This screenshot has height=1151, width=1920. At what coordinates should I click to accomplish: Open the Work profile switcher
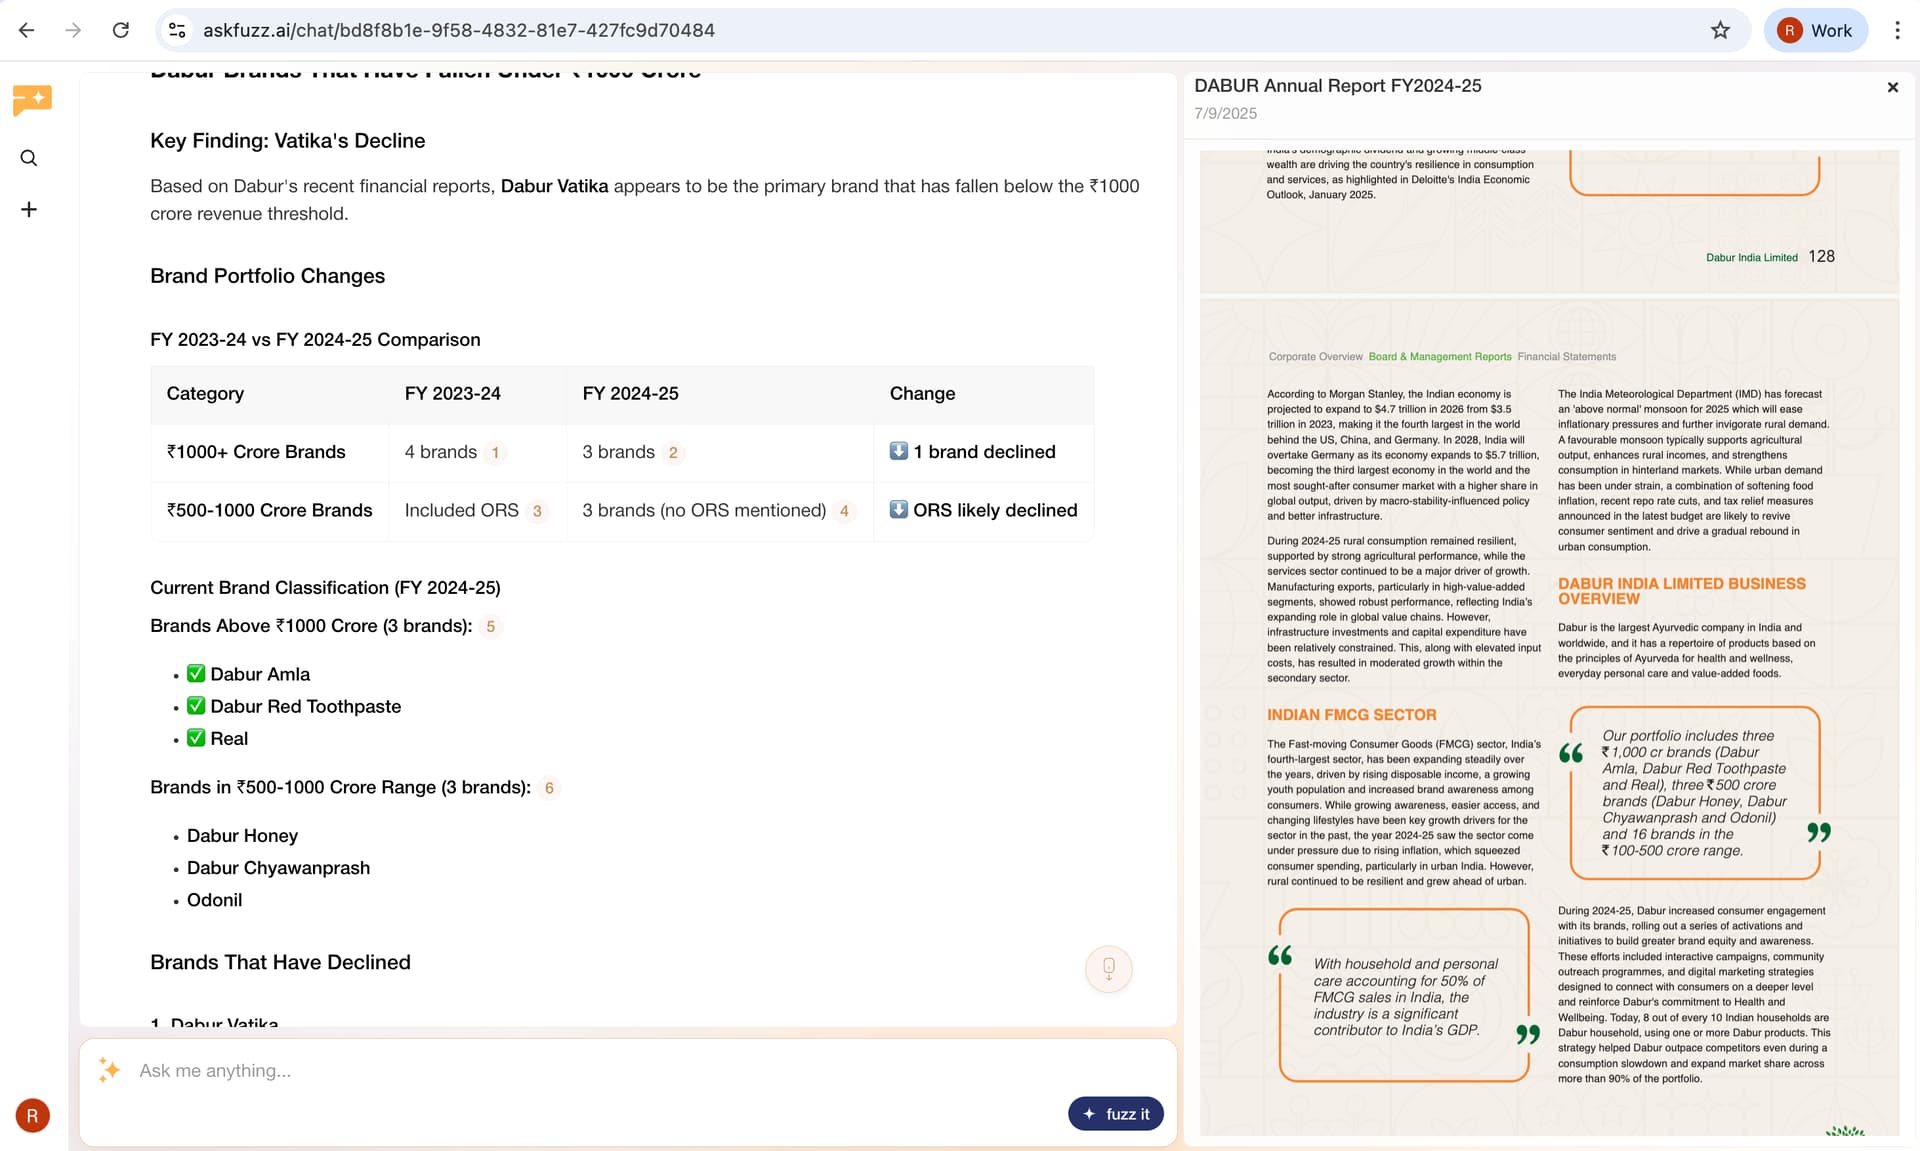(1815, 30)
